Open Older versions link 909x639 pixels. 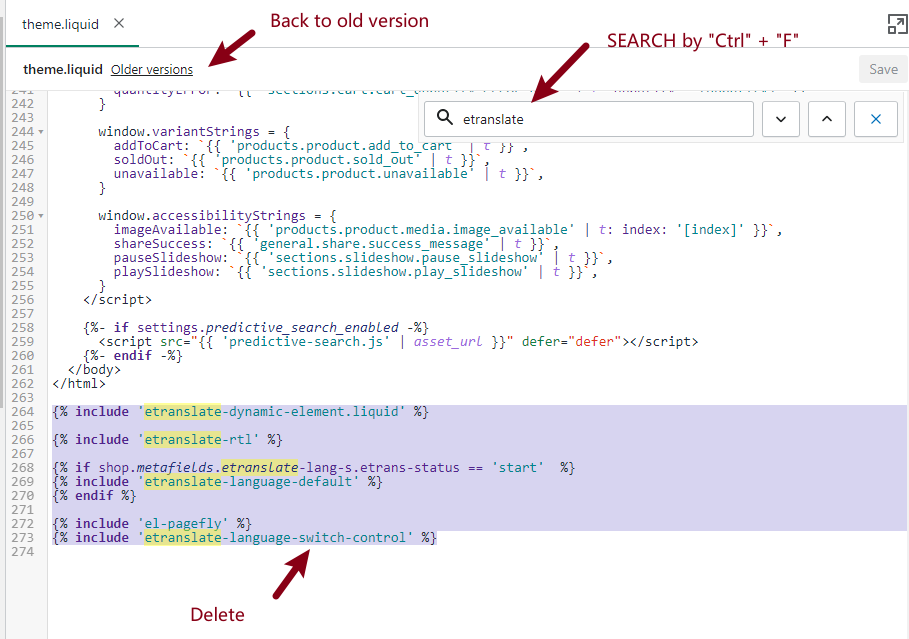(152, 70)
